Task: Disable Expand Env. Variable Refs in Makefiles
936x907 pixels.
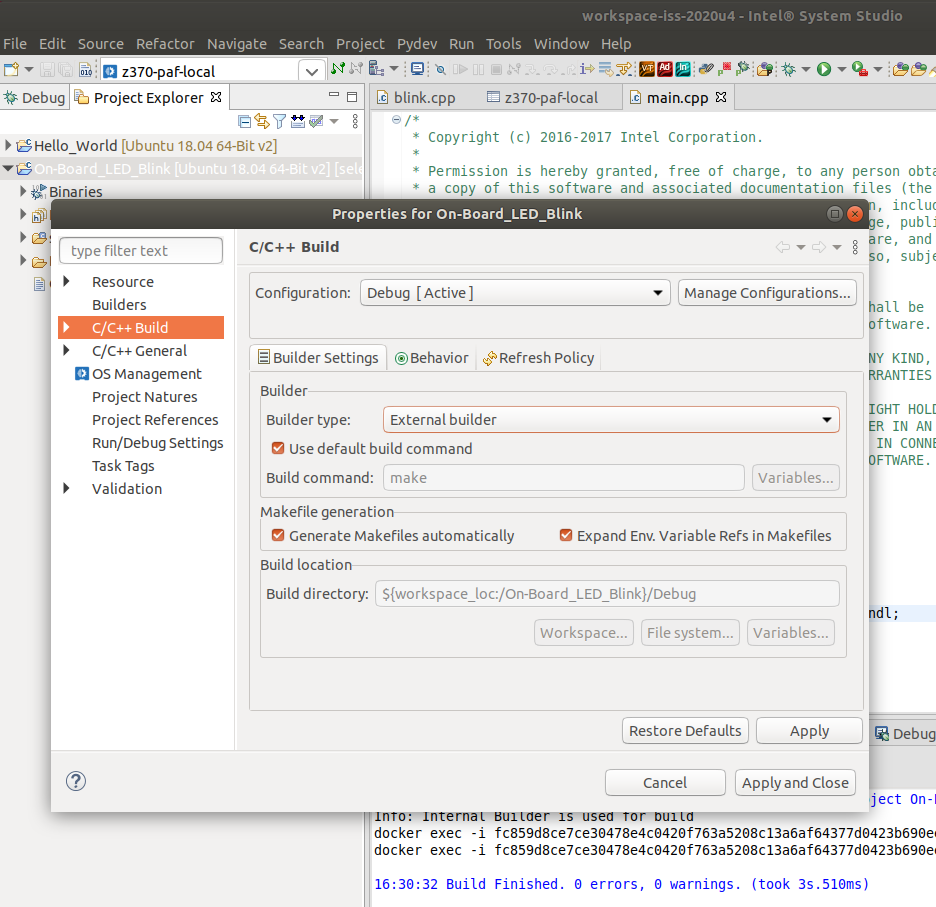Action: click(x=566, y=536)
